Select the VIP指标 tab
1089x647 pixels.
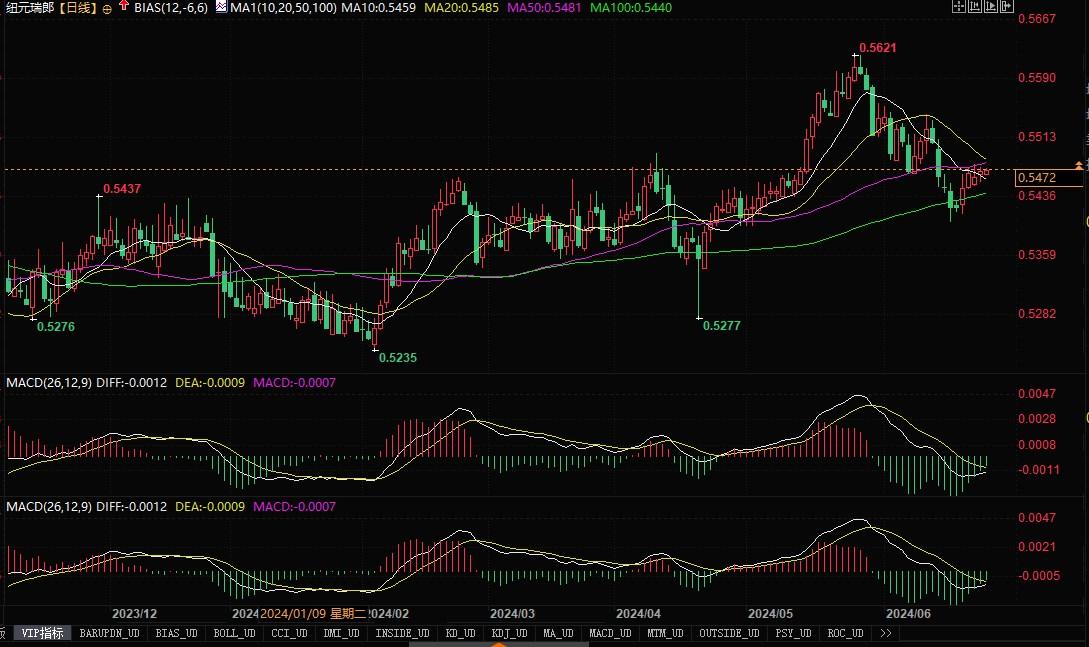click(x=42, y=633)
